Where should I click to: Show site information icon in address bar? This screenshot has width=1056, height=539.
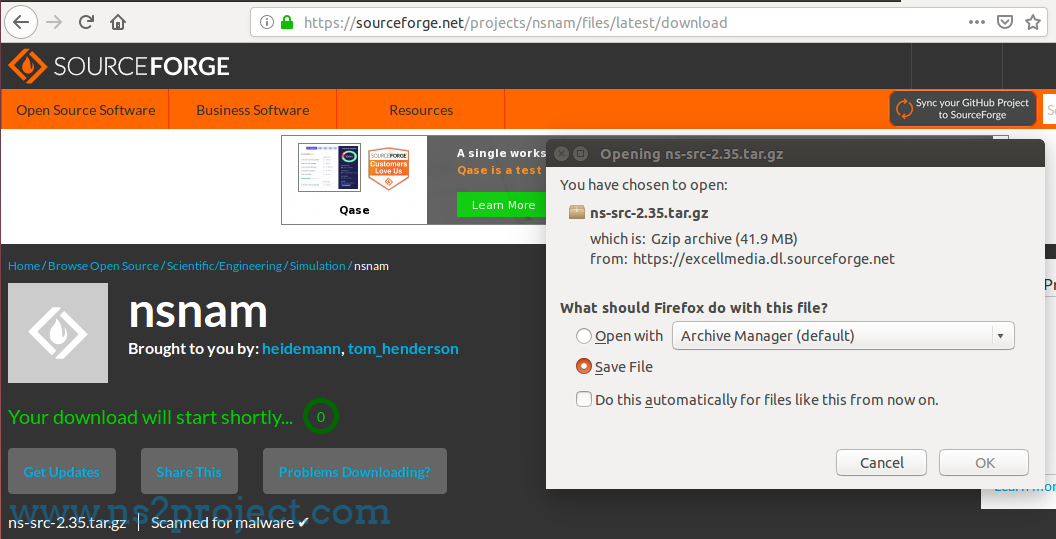point(267,22)
